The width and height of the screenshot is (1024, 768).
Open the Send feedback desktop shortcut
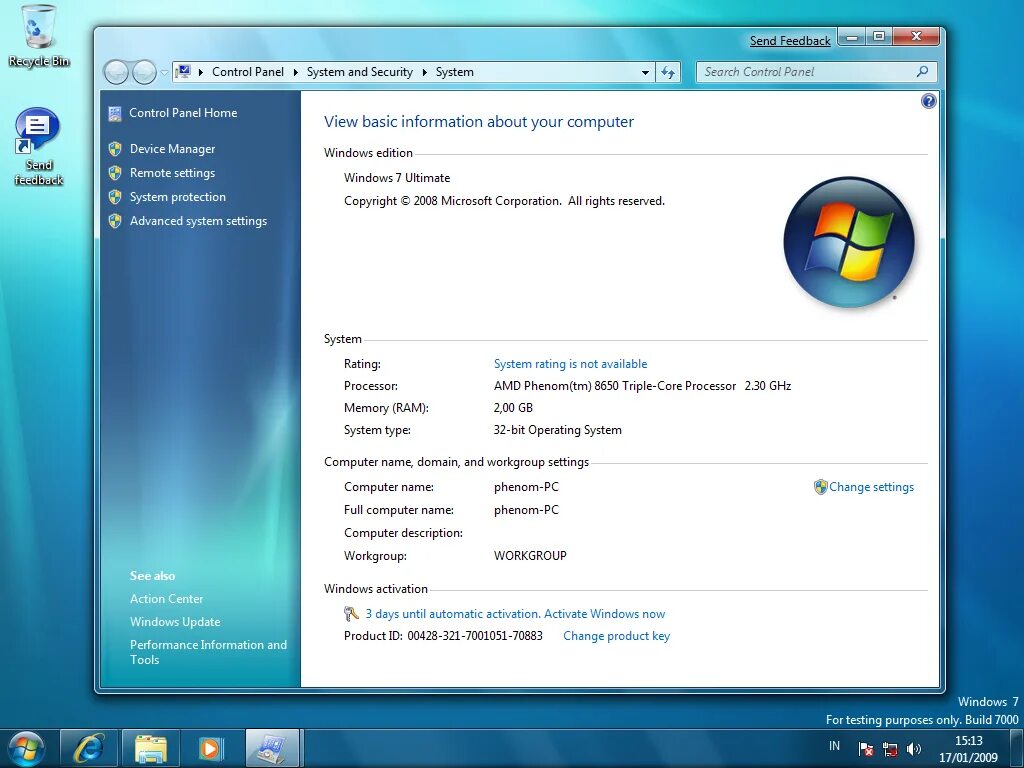[38, 147]
